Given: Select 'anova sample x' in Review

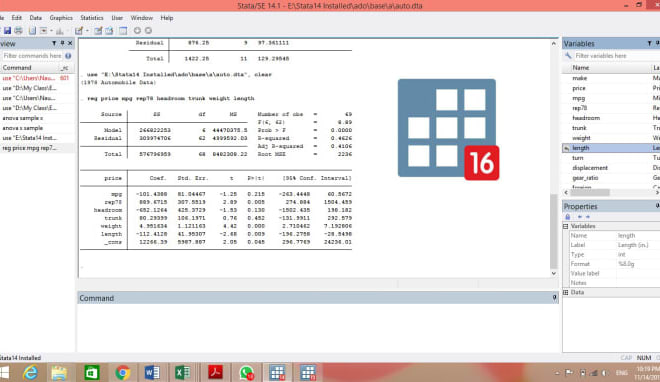Looking at the screenshot, I should [37, 118].
